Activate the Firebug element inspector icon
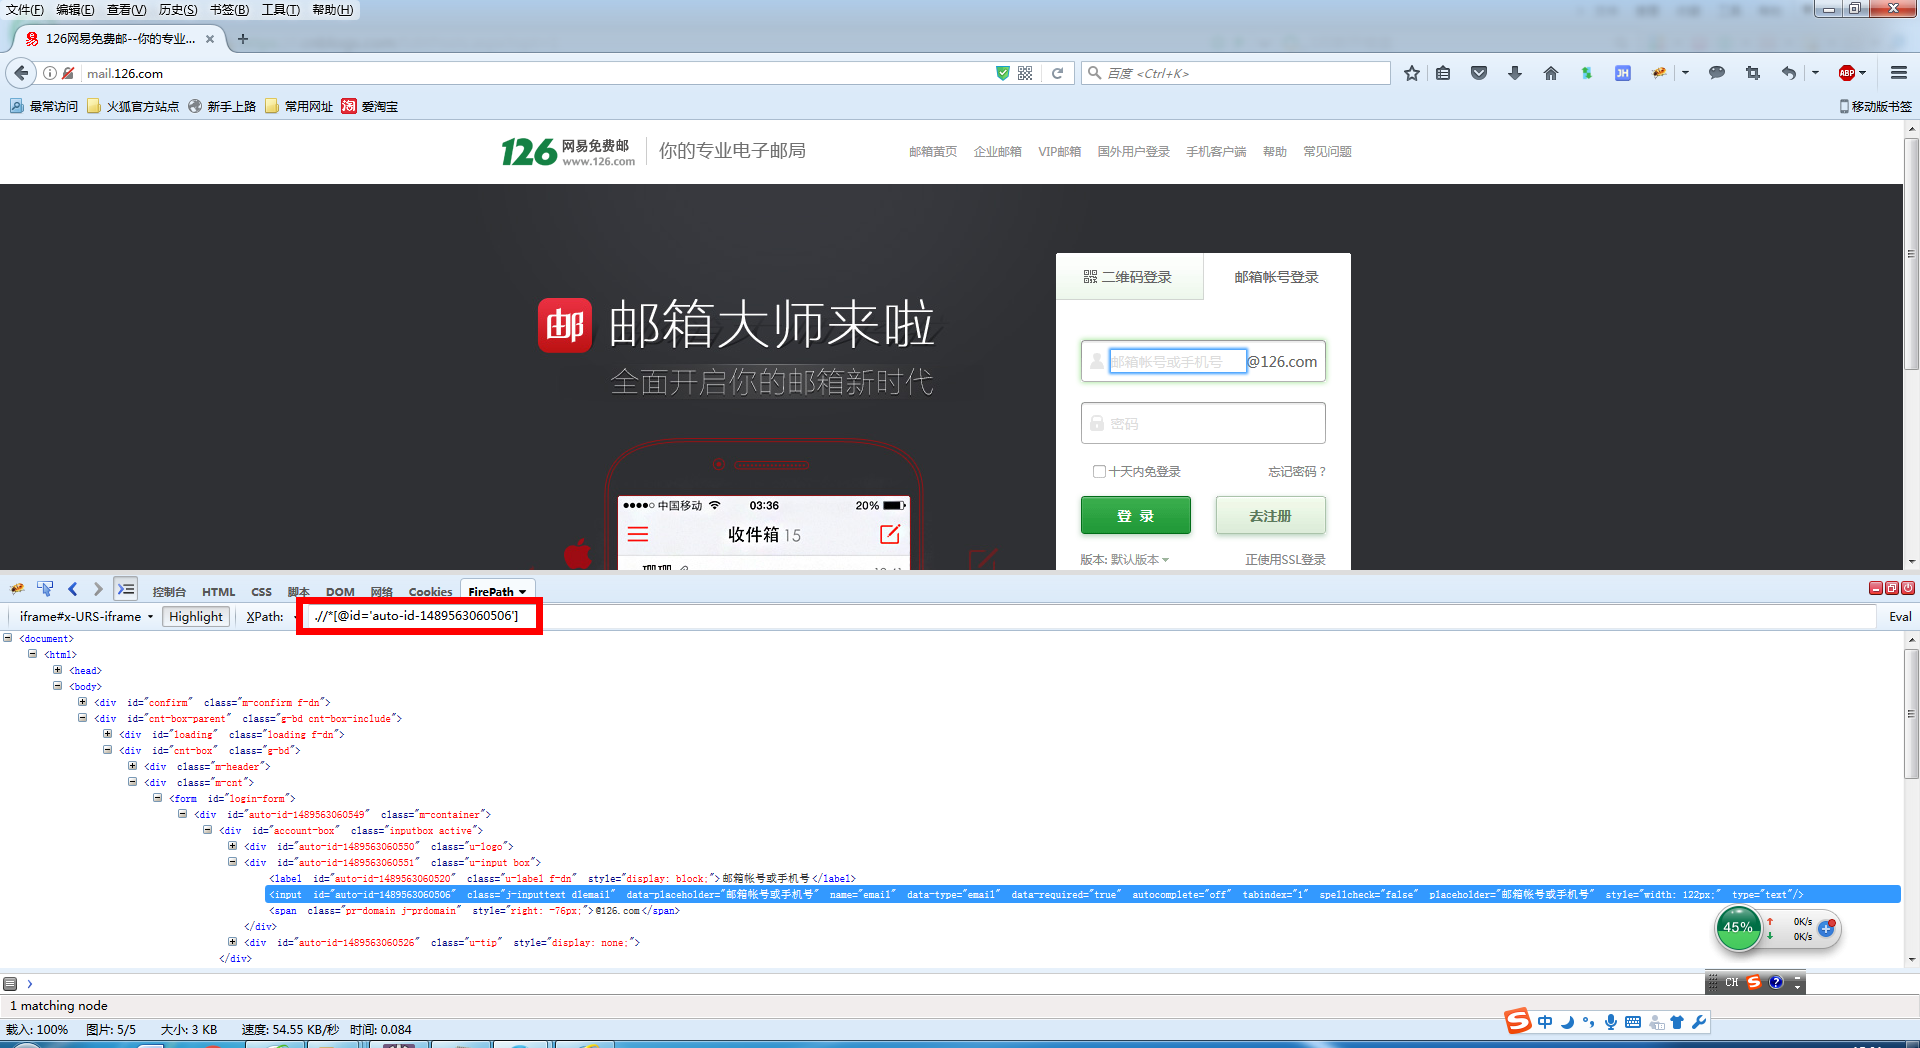 (x=45, y=589)
